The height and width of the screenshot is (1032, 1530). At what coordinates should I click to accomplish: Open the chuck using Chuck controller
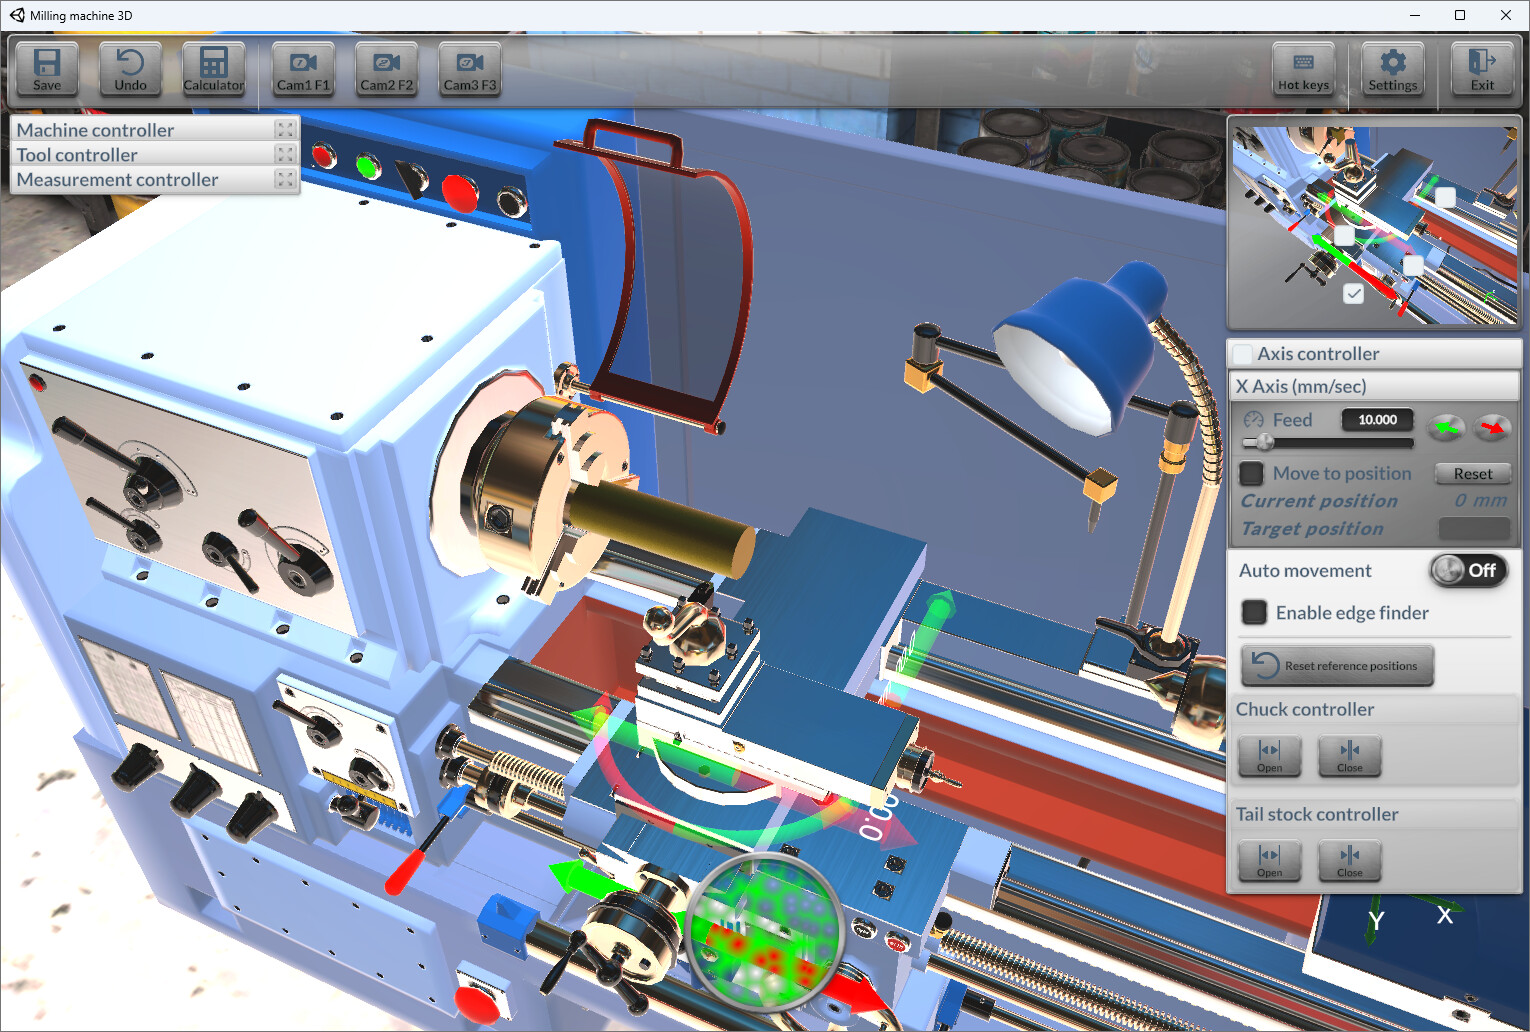coord(1269,756)
